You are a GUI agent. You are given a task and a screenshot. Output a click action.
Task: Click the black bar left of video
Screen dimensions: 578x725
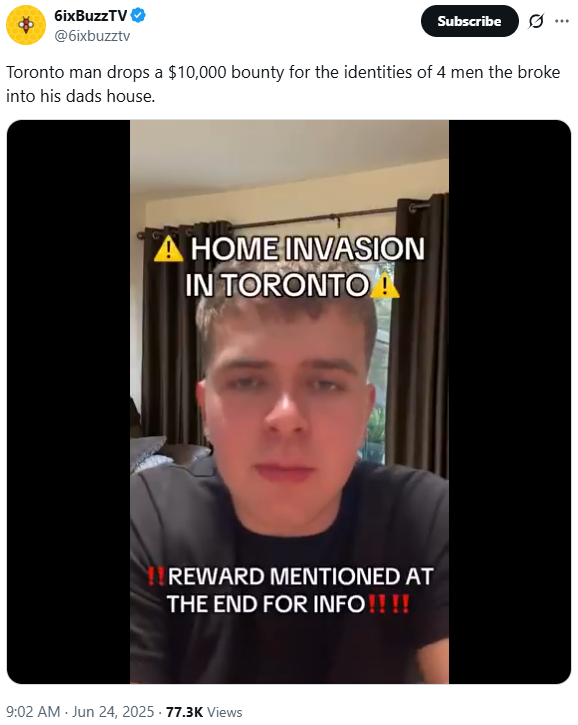point(68,402)
